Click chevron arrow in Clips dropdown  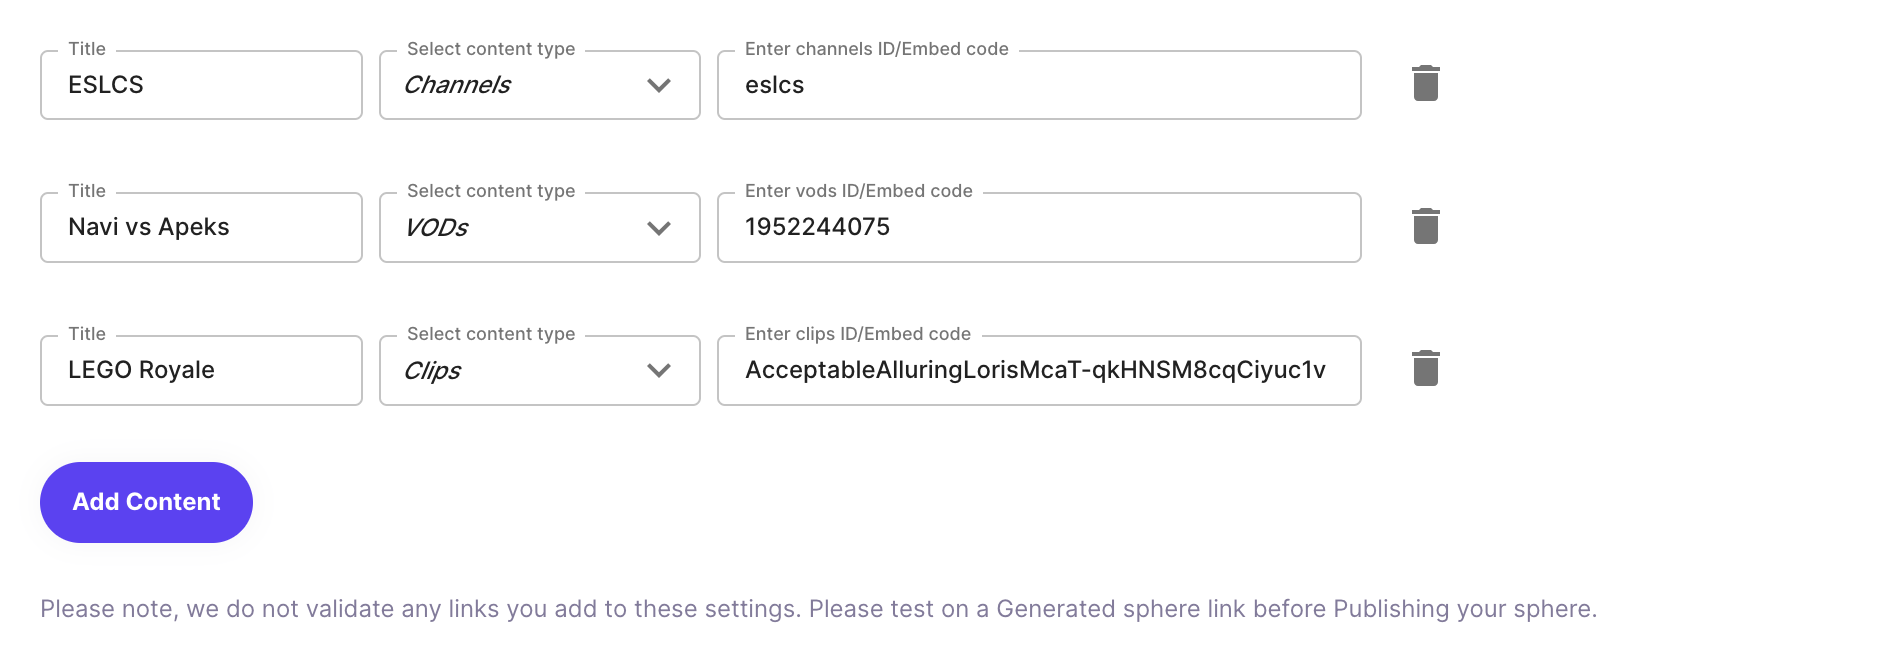pyautogui.click(x=658, y=371)
